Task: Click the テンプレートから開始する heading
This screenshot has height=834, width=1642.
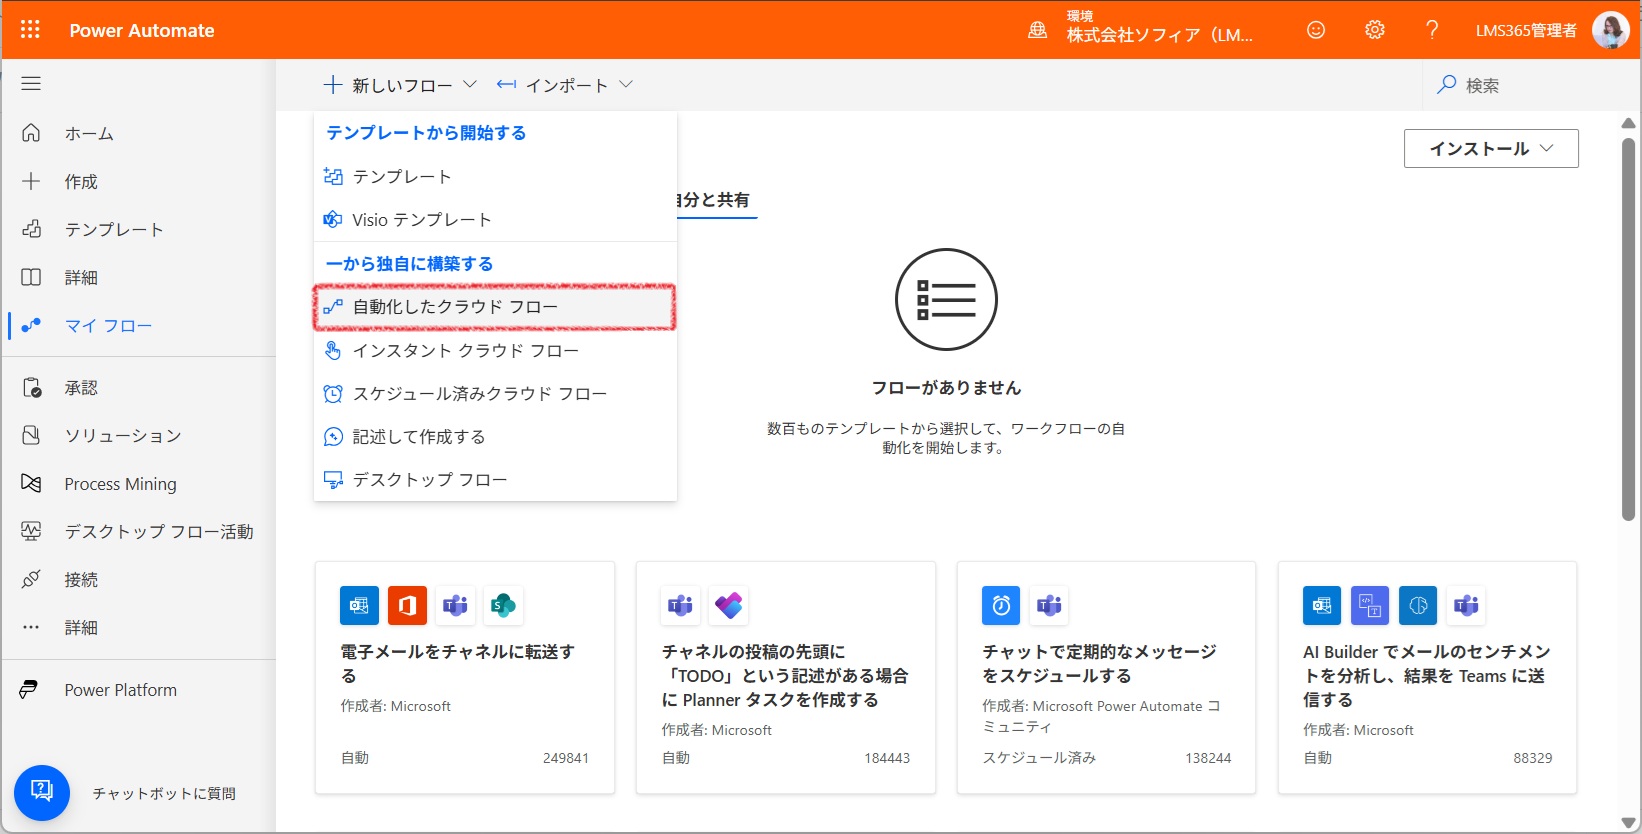Action: pyautogui.click(x=426, y=133)
